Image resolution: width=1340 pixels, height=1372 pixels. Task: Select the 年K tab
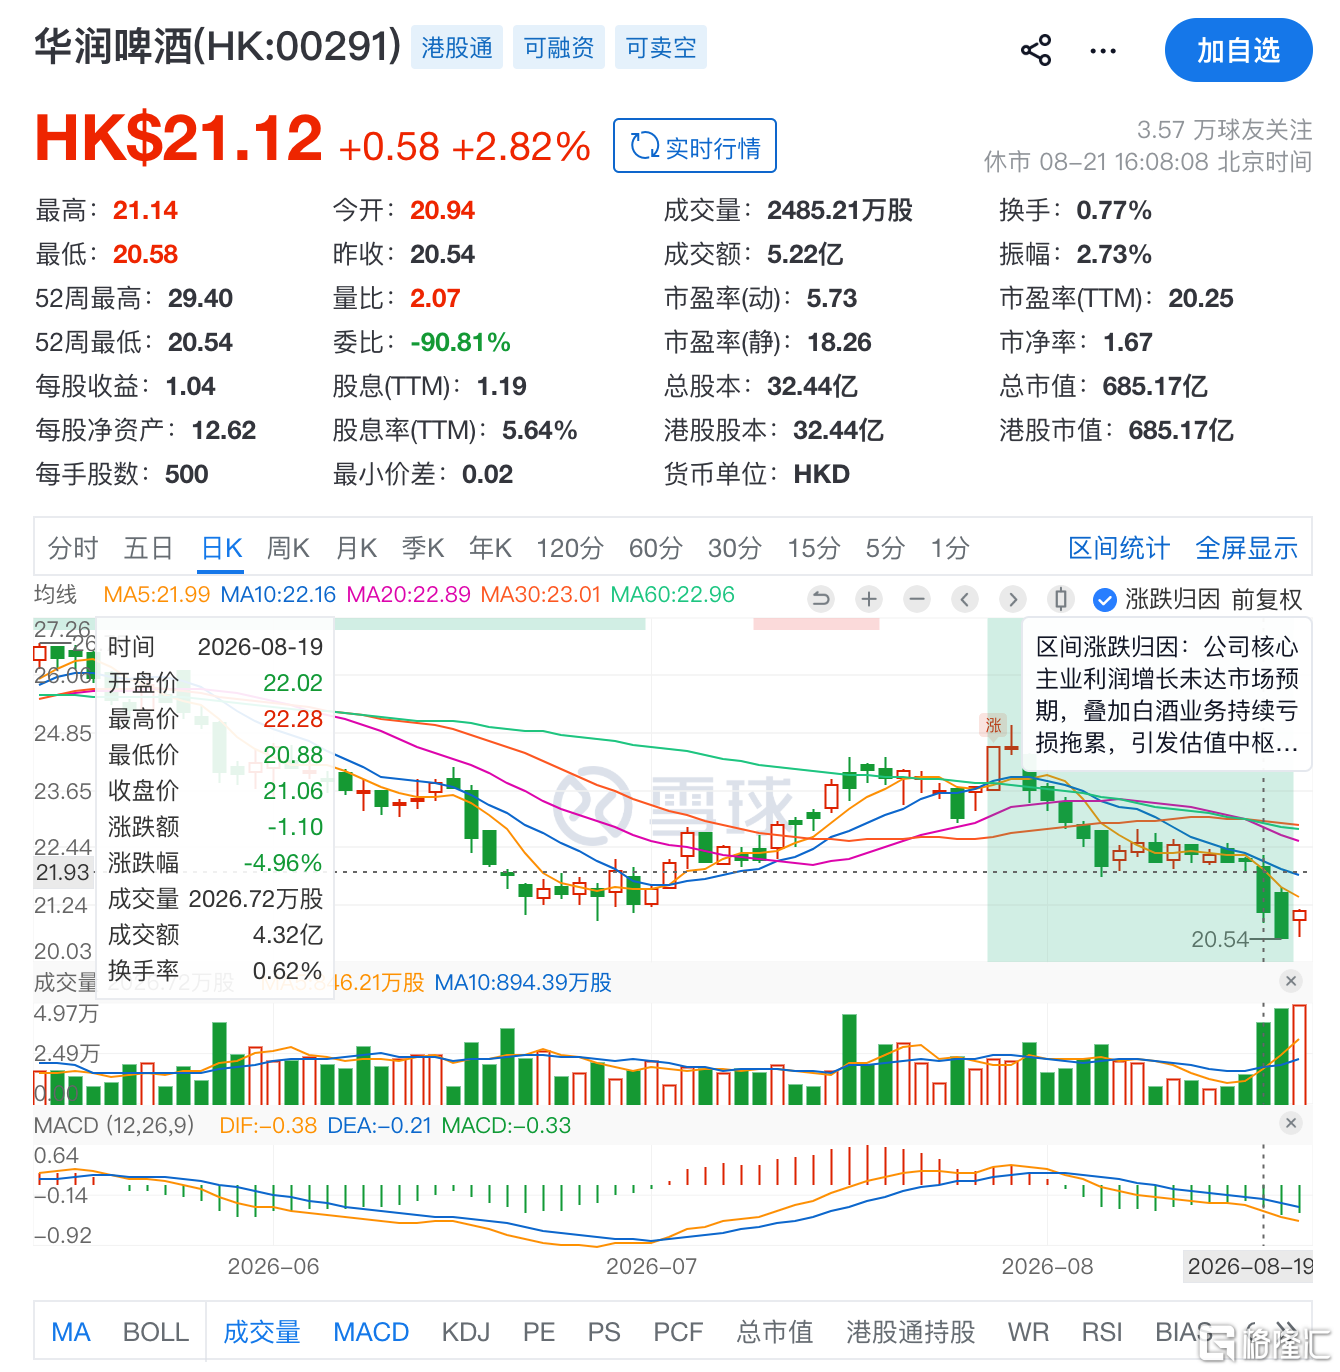(x=490, y=548)
